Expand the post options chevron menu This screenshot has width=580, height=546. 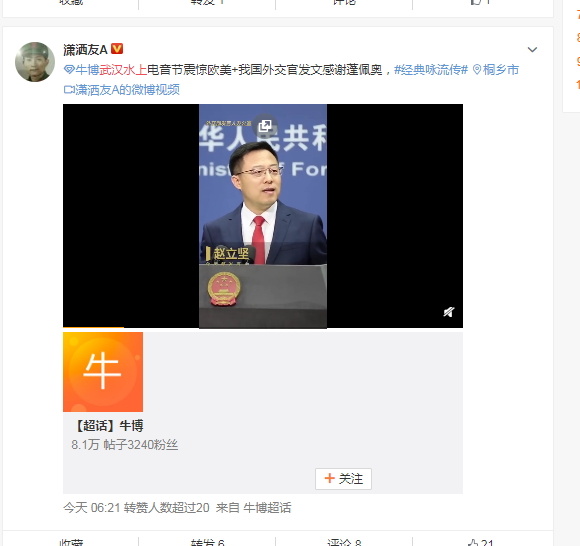(x=532, y=50)
